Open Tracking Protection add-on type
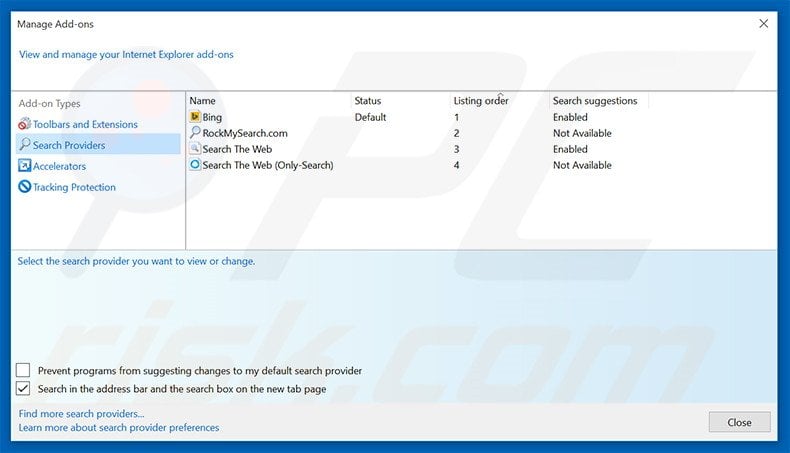This screenshot has width=790, height=453. [x=75, y=187]
